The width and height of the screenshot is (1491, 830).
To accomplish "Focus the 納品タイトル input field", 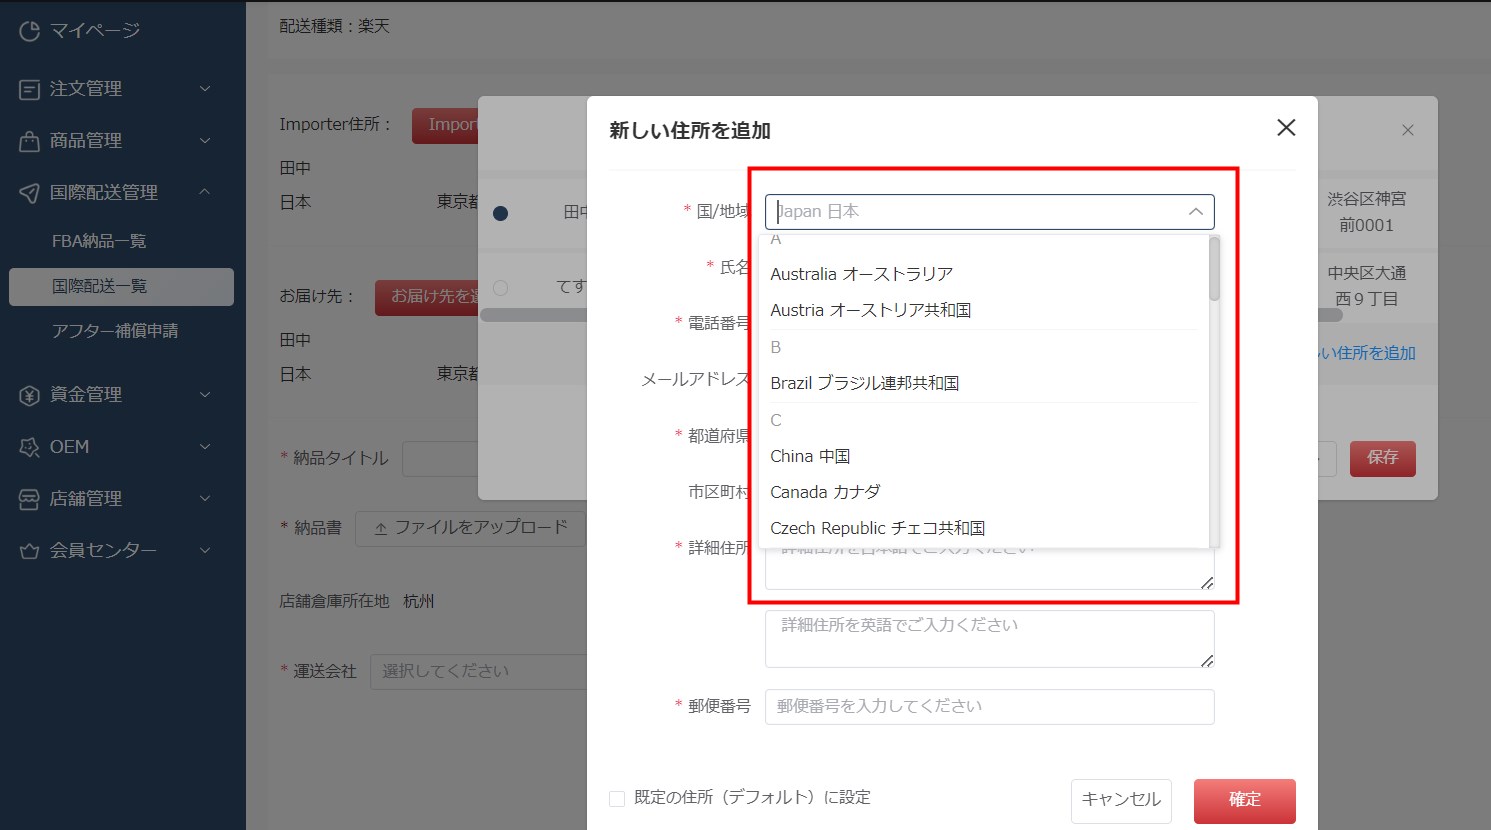I will 440,459.
